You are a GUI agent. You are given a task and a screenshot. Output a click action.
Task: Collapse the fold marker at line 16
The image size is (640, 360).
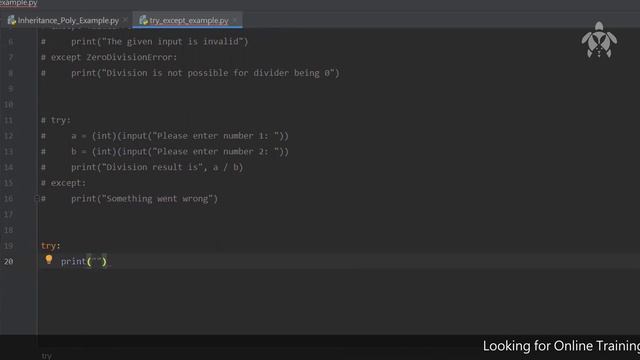[x=36, y=198]
